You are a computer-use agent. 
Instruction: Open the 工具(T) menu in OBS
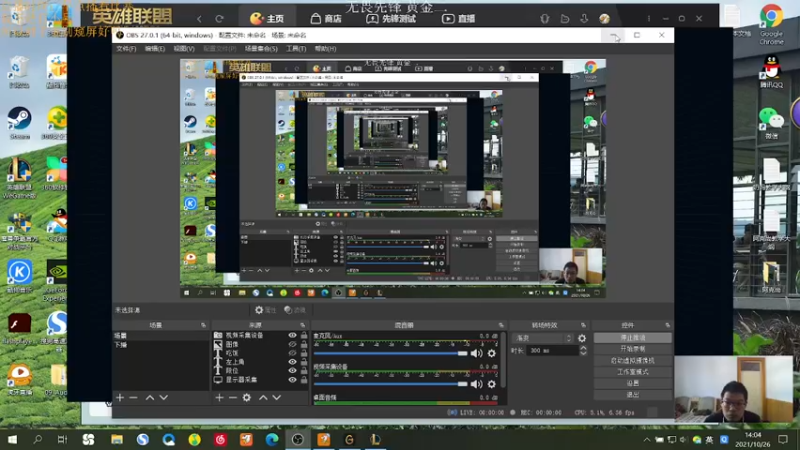pyautogui.click(x=296, y=48)
